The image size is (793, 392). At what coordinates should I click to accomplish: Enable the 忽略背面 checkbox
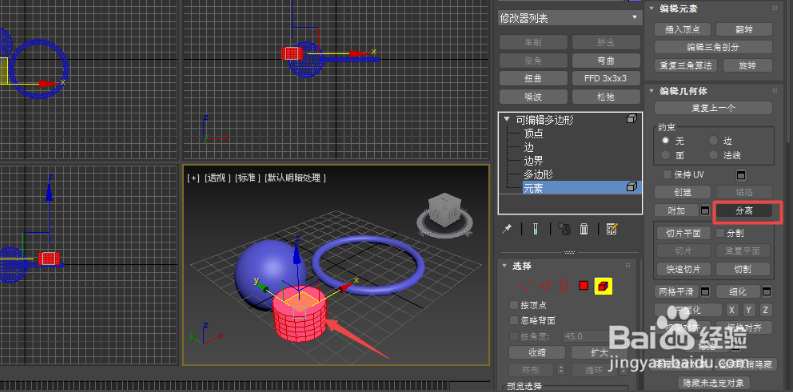coord(514,321)
